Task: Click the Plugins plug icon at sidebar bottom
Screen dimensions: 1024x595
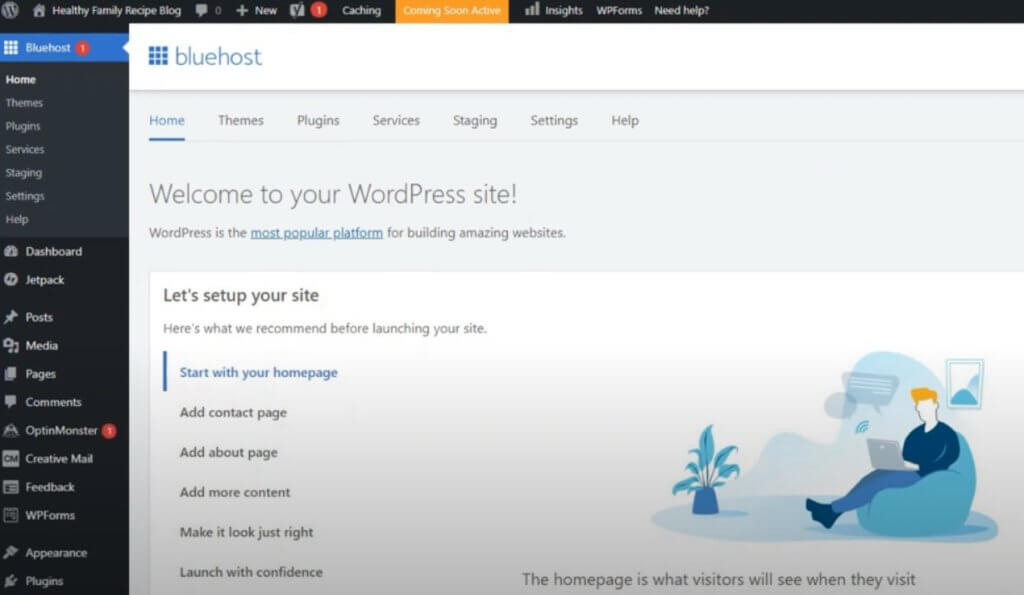Action: (11, 581)
